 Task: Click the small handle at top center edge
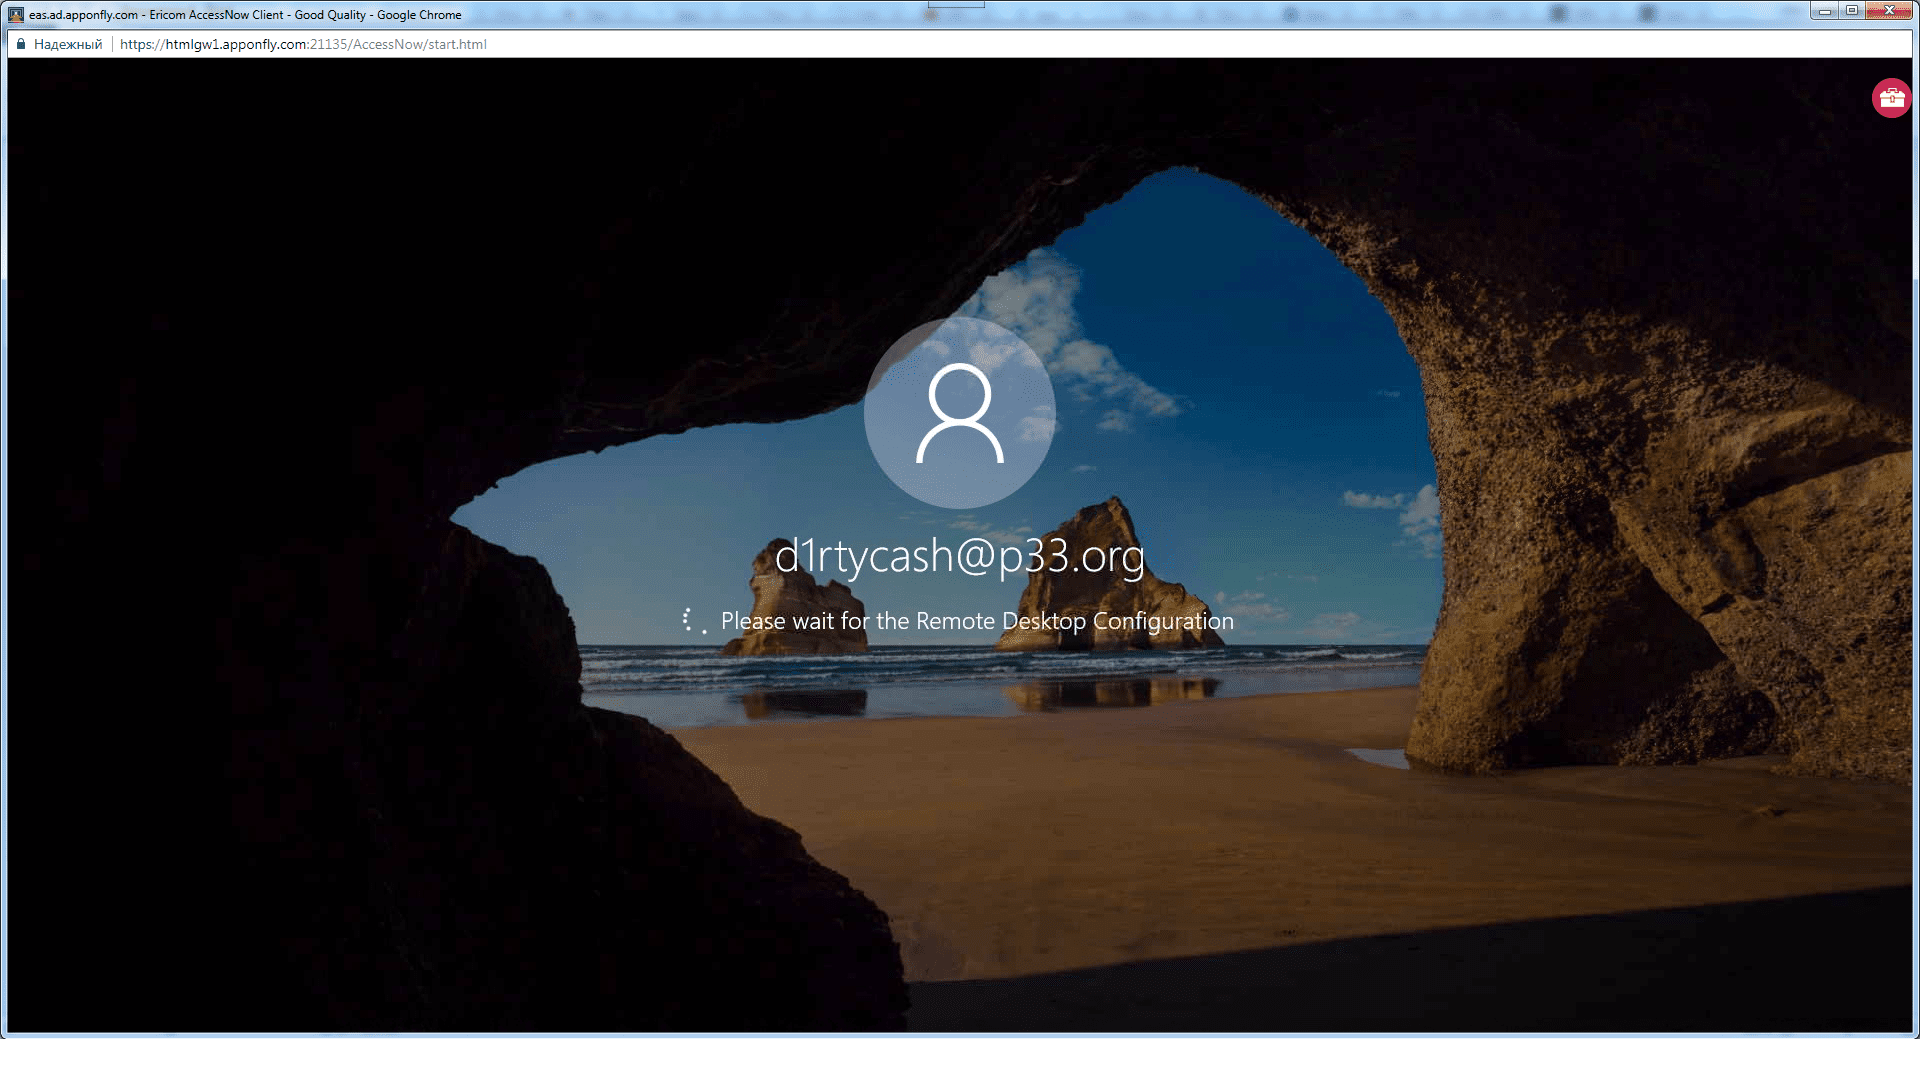[x=956, y=4]
